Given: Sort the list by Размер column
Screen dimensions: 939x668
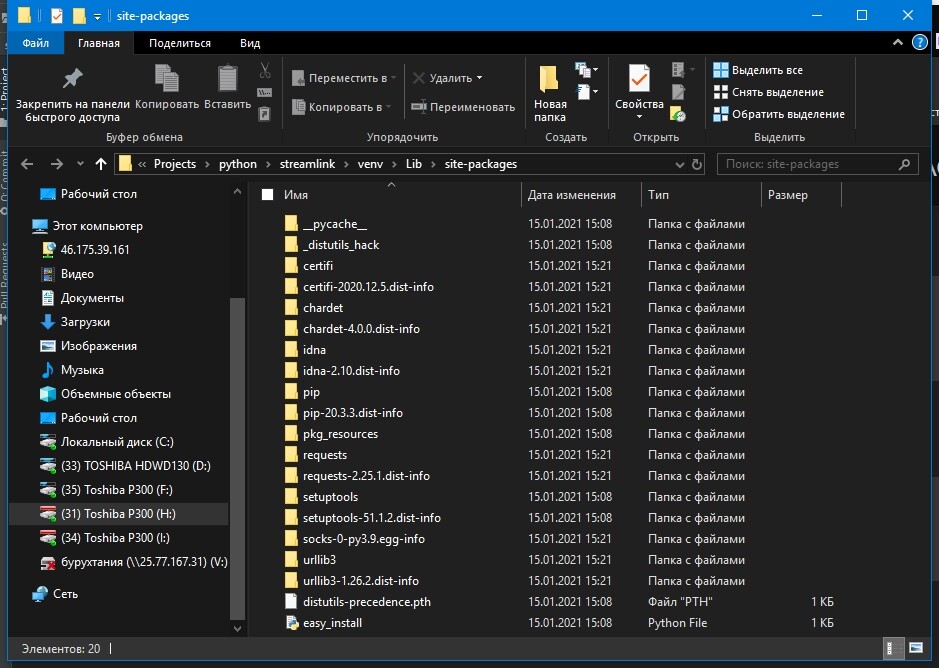Looking at the screenshot, I should click(788, 195).
